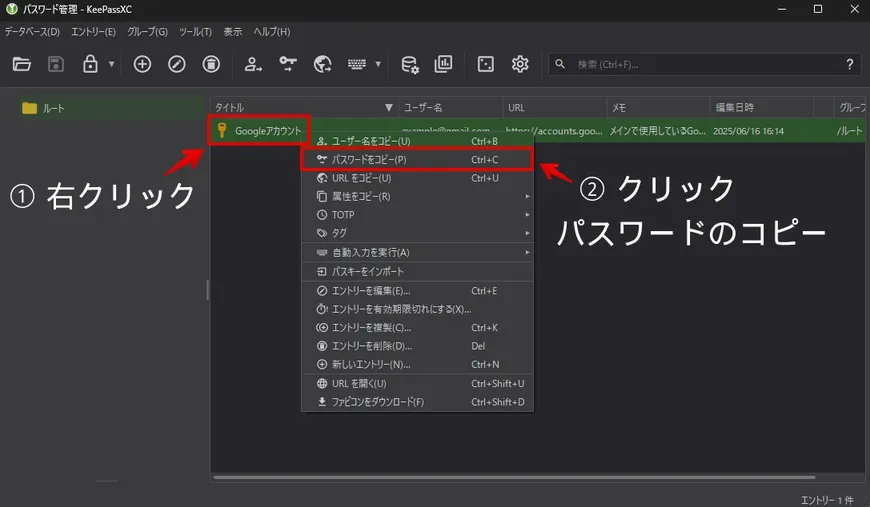Open the lock database dropdown arrow
Screen dimensions: 870x507
[112, 64]
